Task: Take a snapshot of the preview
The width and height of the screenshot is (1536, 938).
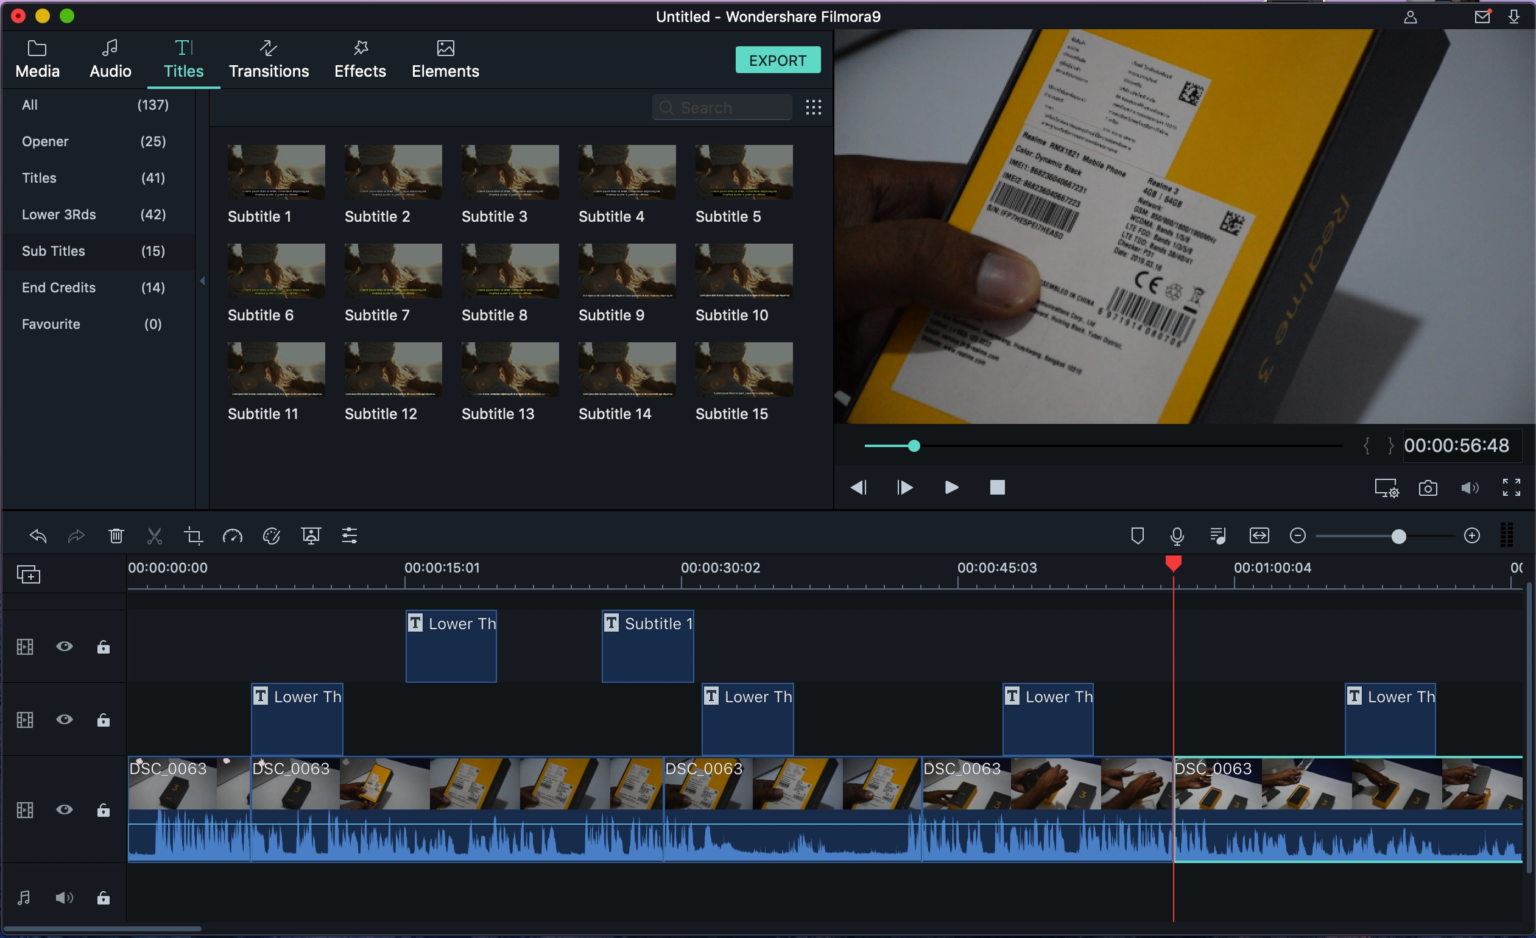Action: tap(1428, 488)
